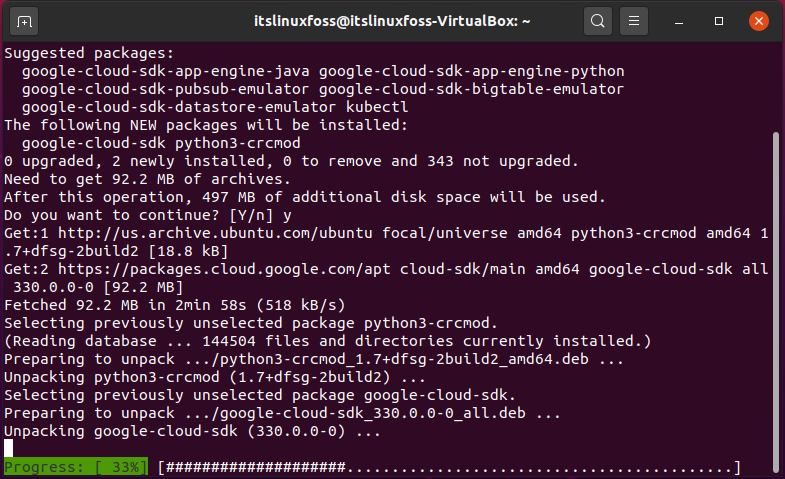Image resolution: width=785 pixels, height=479 pixels.
Task: Minimize the terminal window
Action: 679,22
